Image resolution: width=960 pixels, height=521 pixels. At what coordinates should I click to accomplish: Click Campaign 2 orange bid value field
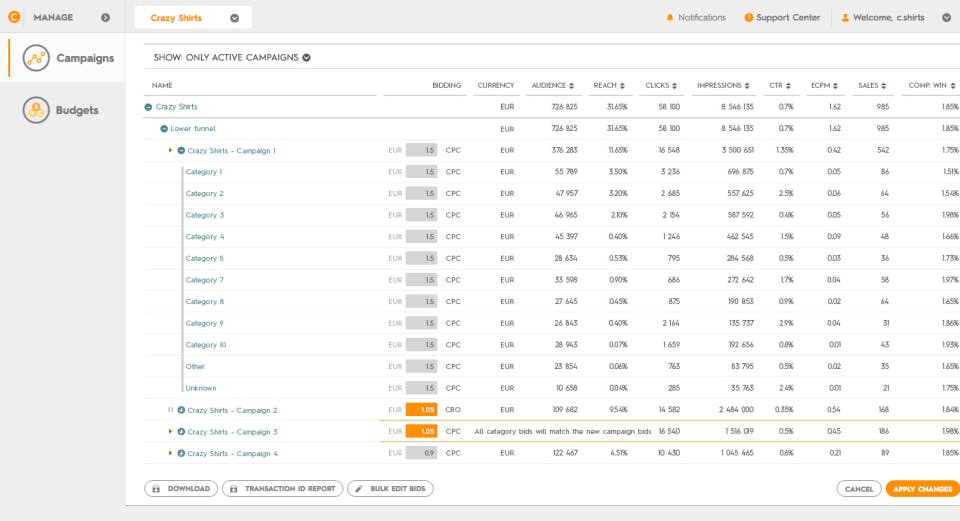pos(421,410)
